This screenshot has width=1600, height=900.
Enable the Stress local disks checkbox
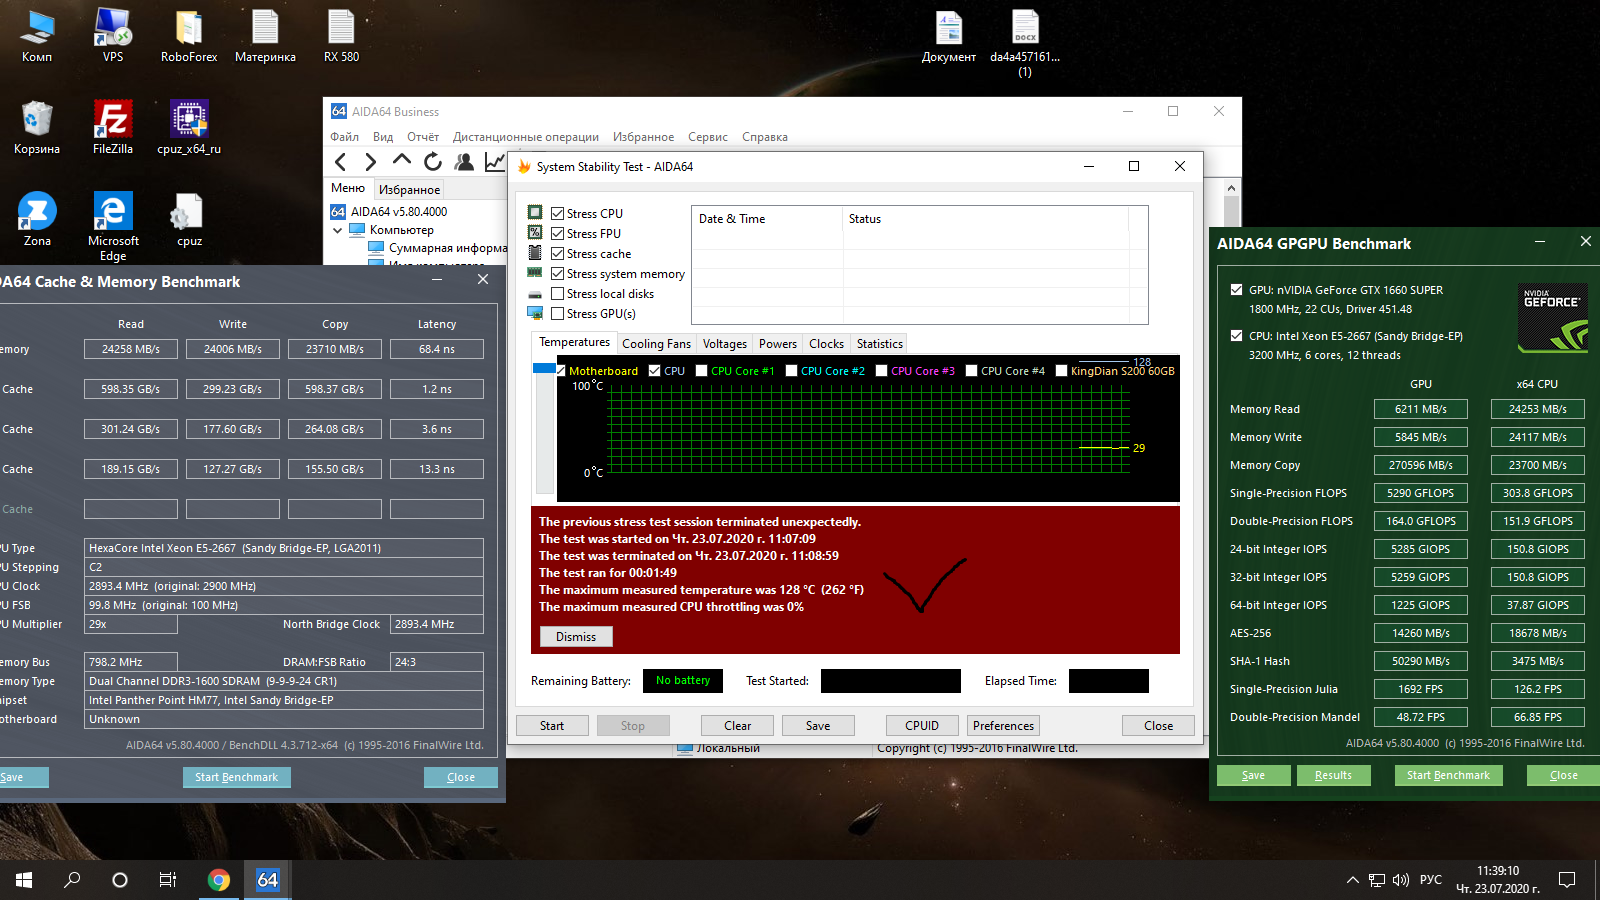(558, 294)
